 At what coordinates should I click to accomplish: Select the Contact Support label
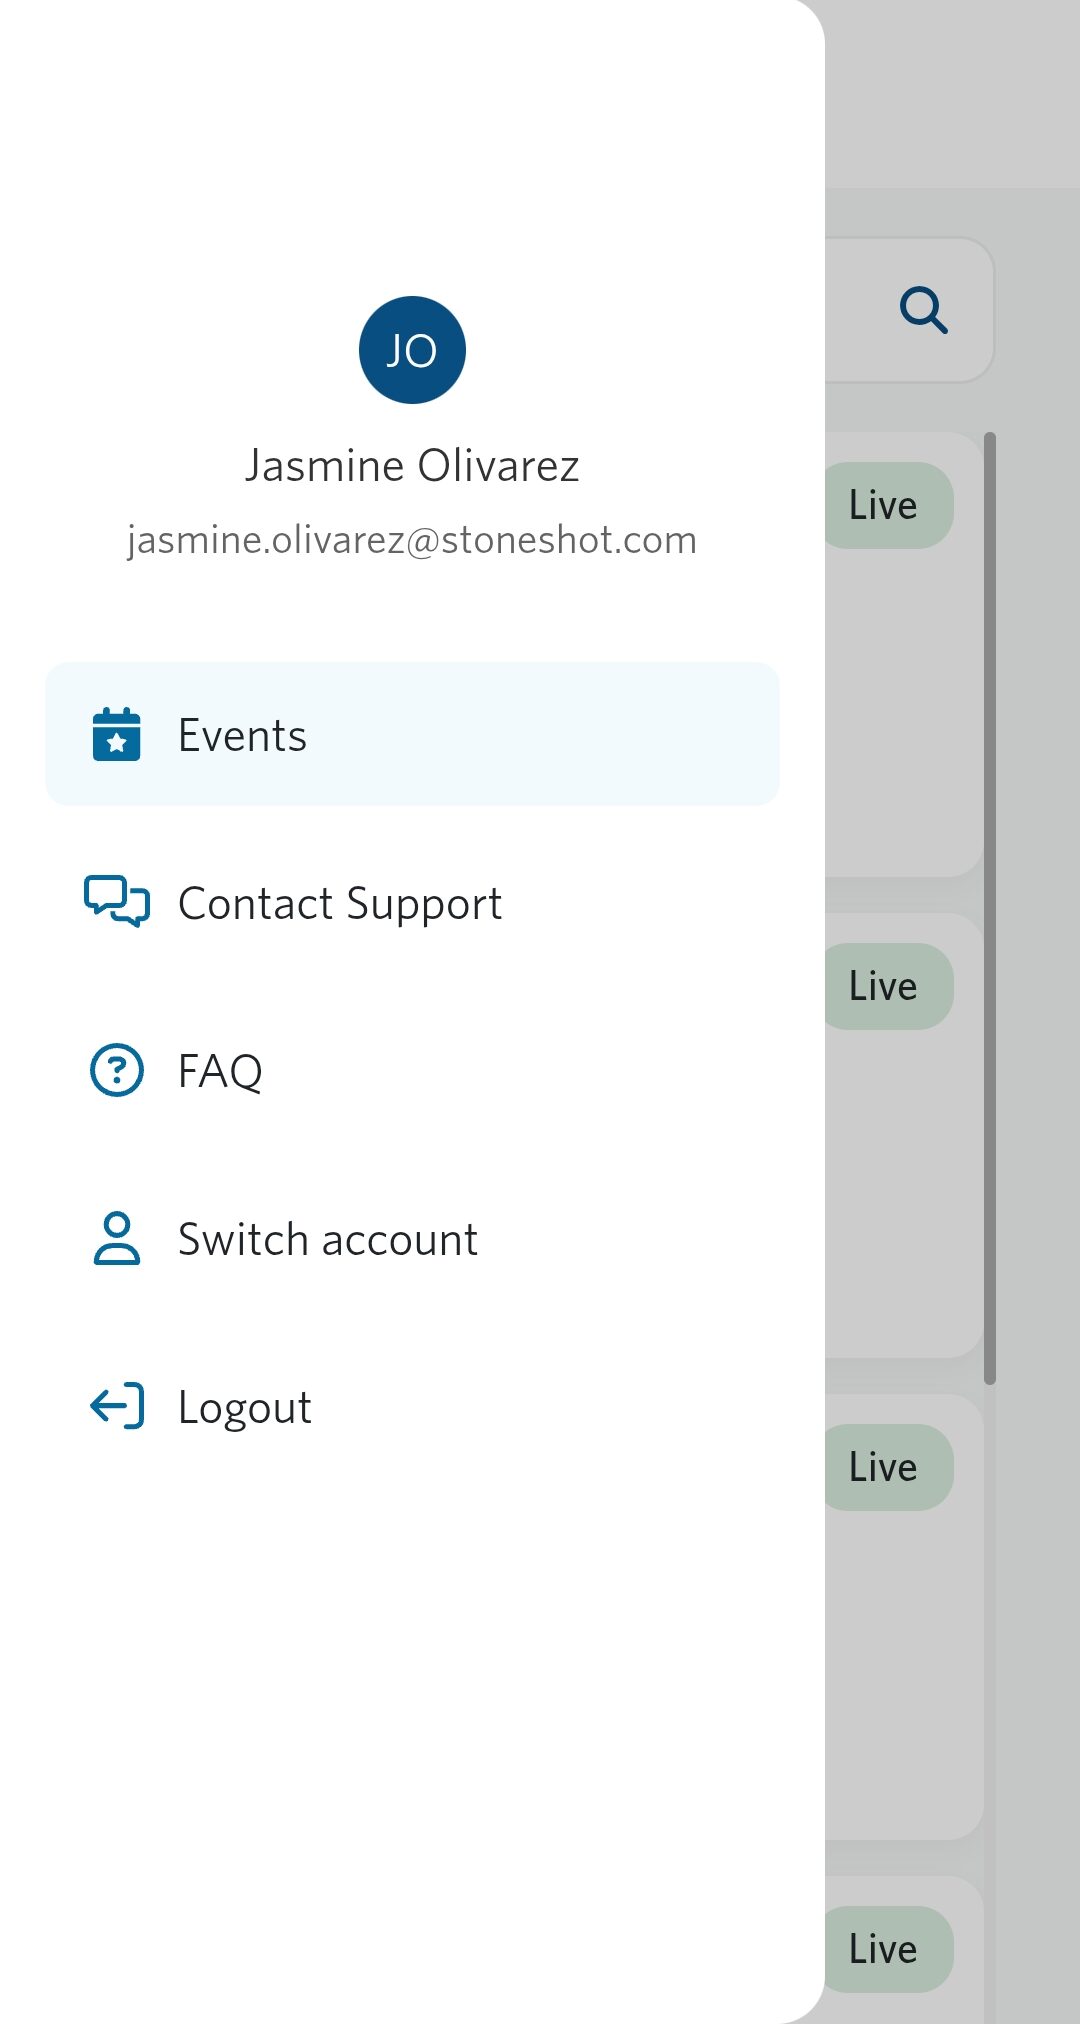point(340,904)
